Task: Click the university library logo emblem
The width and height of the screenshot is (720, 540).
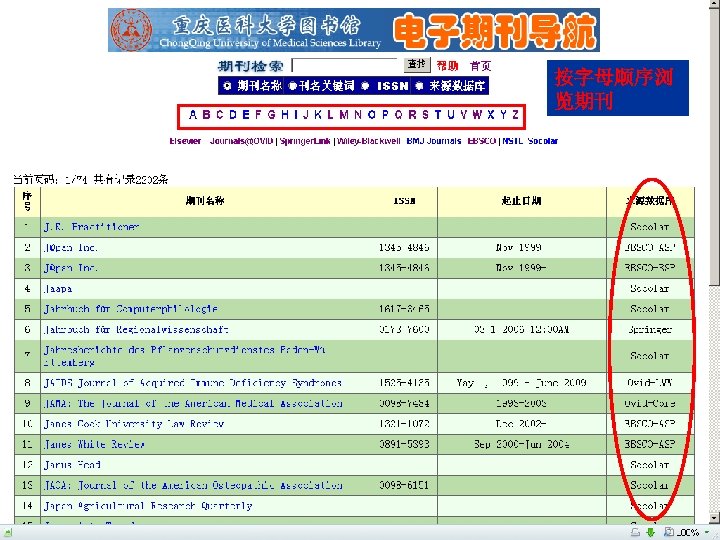Action: tap(131, 30)
